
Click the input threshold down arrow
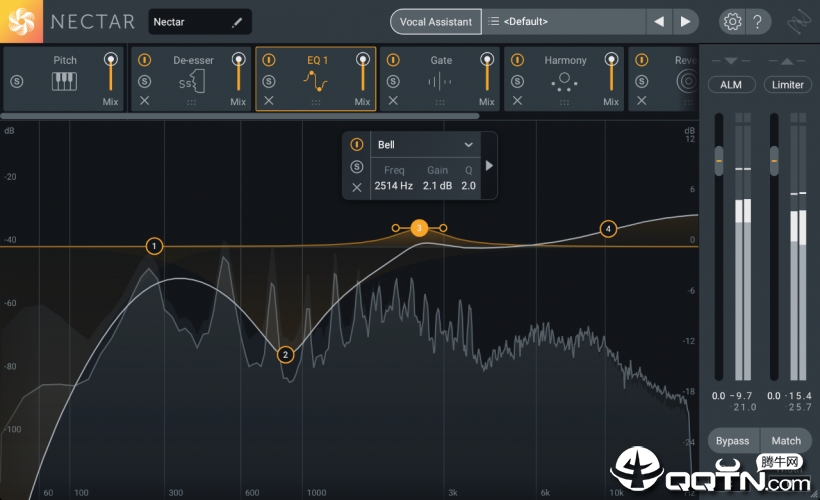click(x=731, y=61)
